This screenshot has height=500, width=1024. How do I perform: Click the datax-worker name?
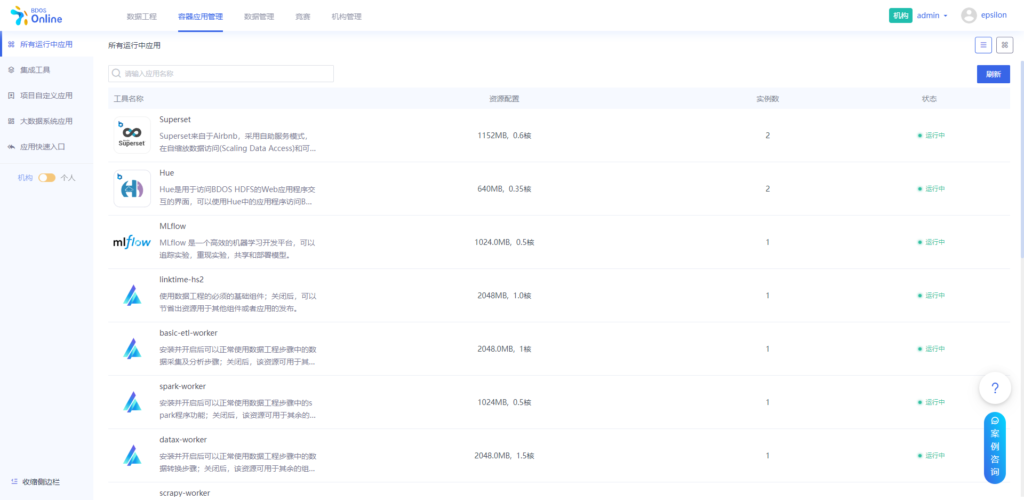pyautogui.click(x=182, y=440)
